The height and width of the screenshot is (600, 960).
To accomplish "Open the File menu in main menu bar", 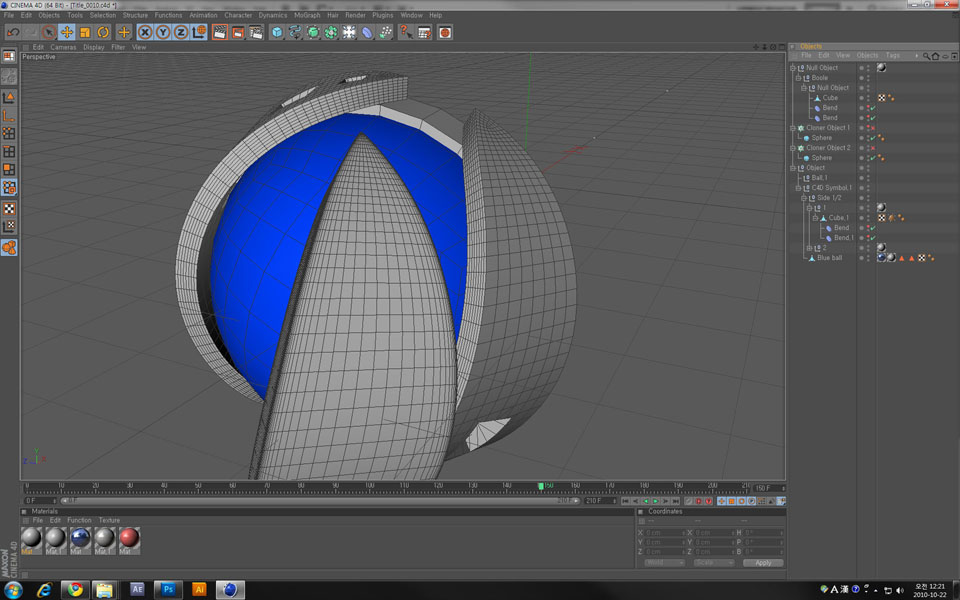I will (x=9, y=15).
